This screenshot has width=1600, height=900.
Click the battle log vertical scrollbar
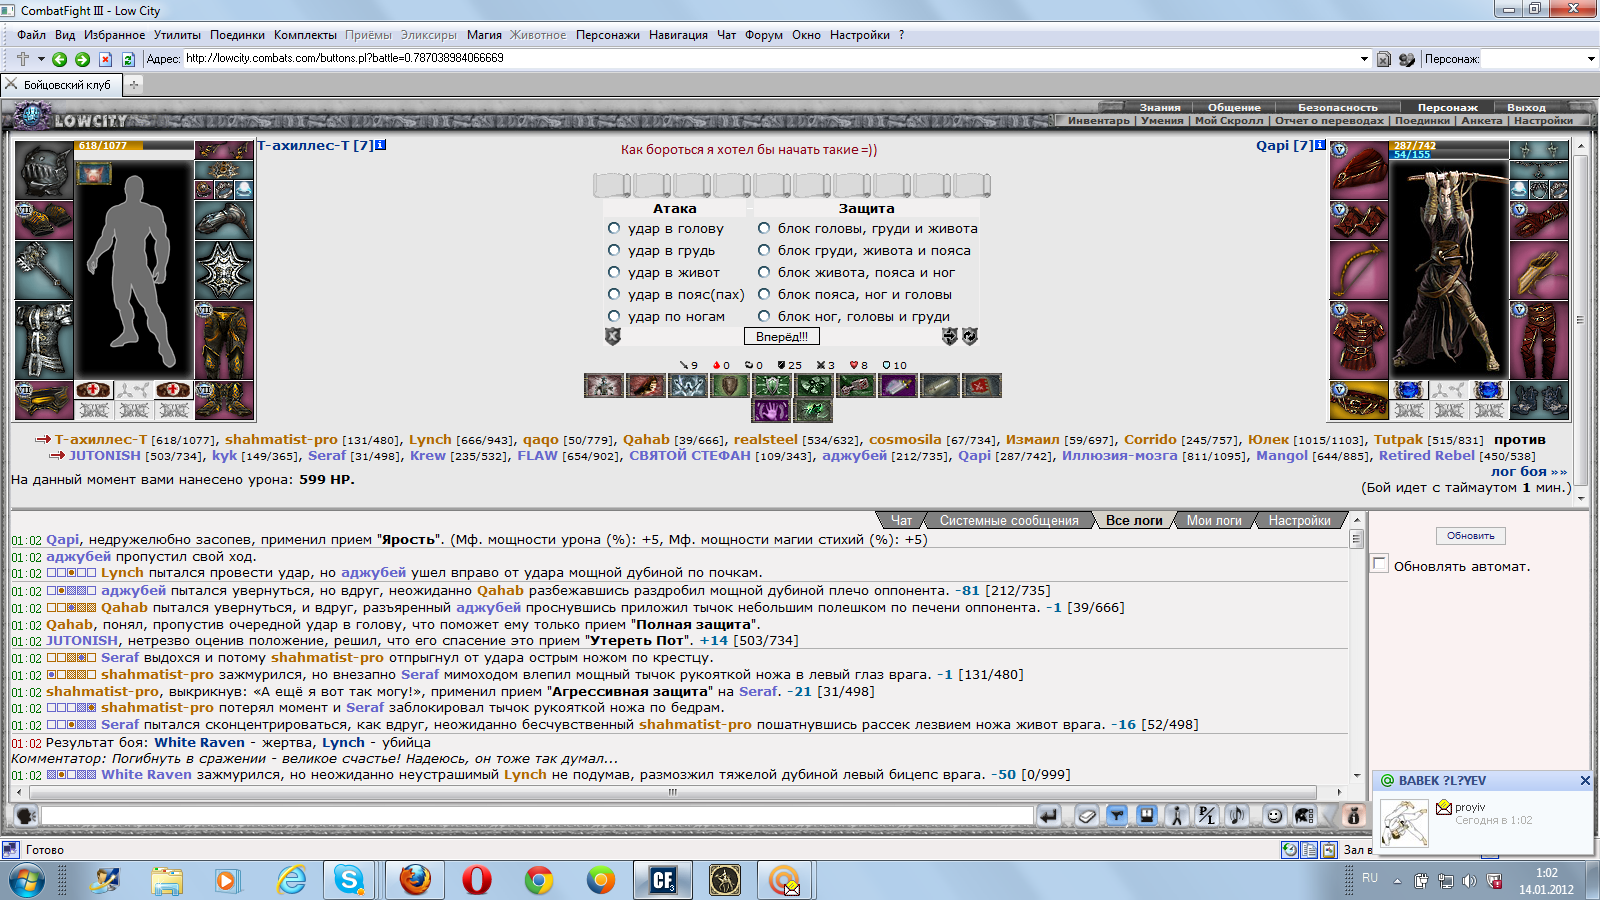coord(1357,647)
